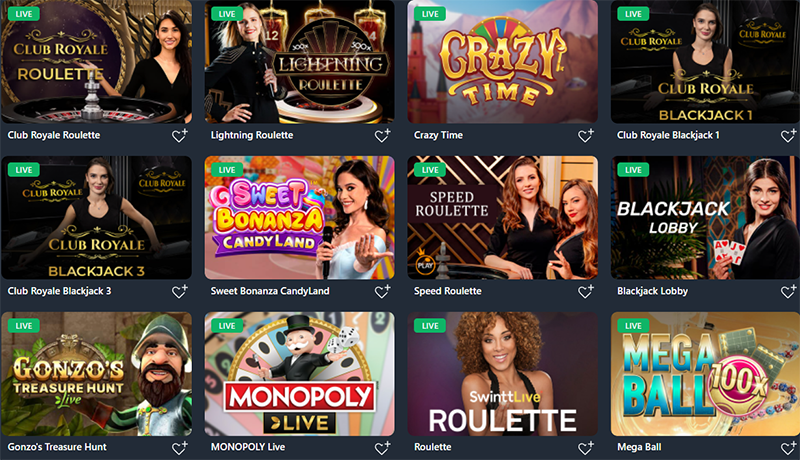Screen dimensions: 800x460
Task: Add SwinttLive Roulette to favorites
Action: tap(585, 448)
